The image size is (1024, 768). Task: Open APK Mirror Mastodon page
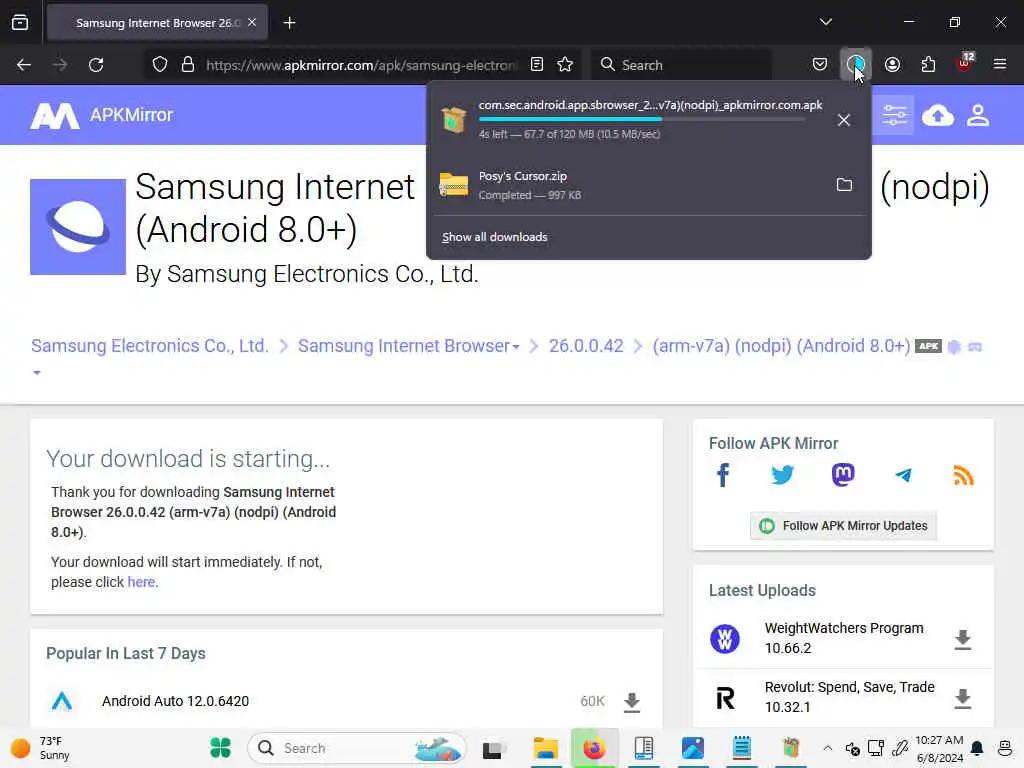843,475
